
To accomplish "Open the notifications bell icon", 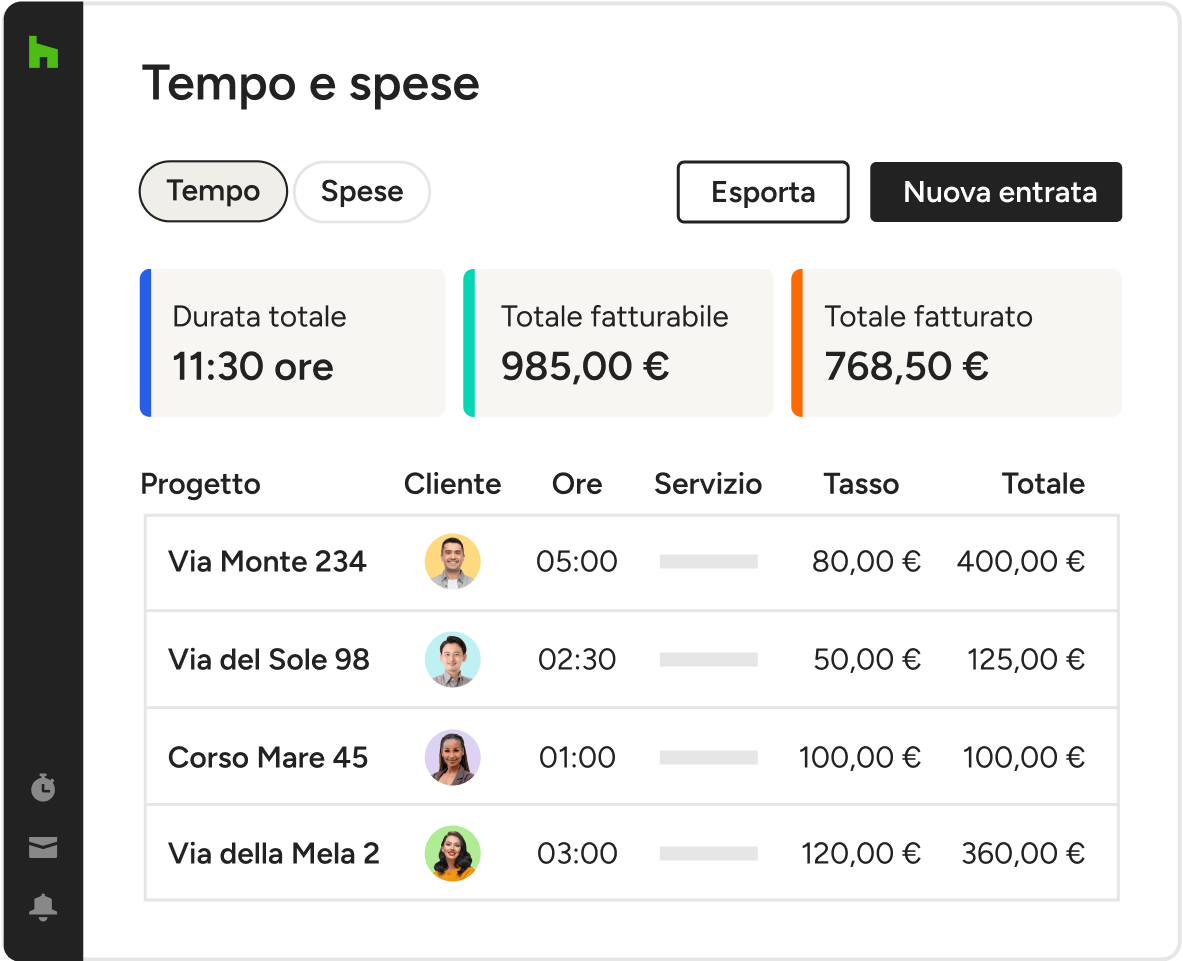I will click(43, 907).
